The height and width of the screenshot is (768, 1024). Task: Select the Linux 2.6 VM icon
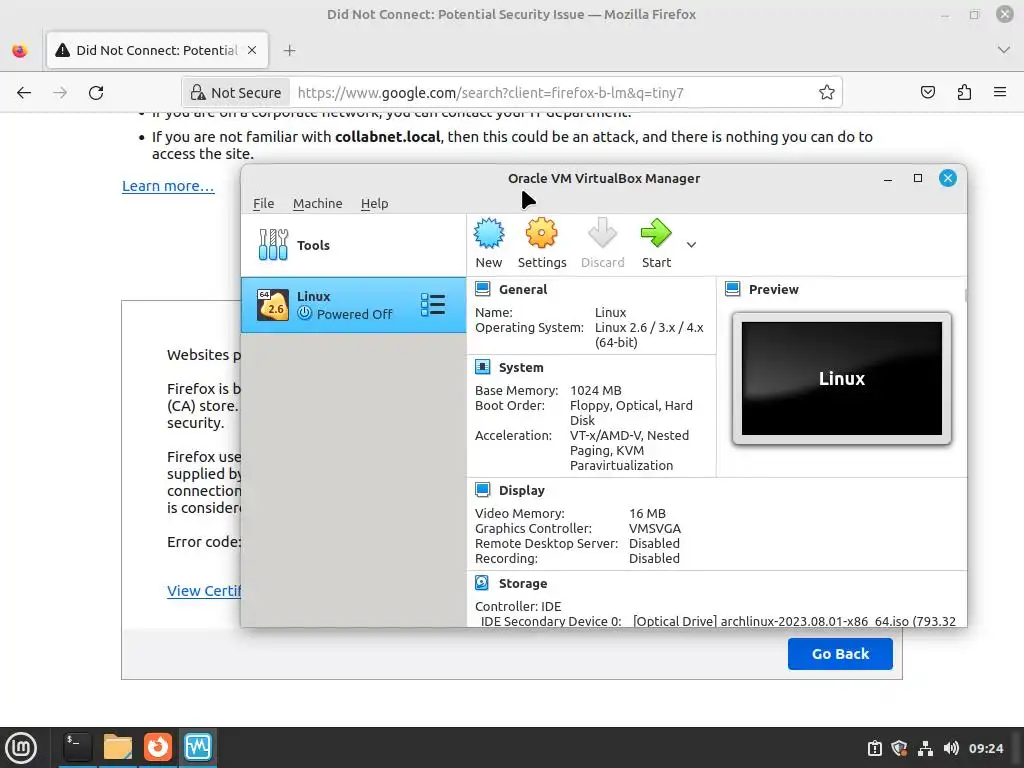click(x=272, y=304)
